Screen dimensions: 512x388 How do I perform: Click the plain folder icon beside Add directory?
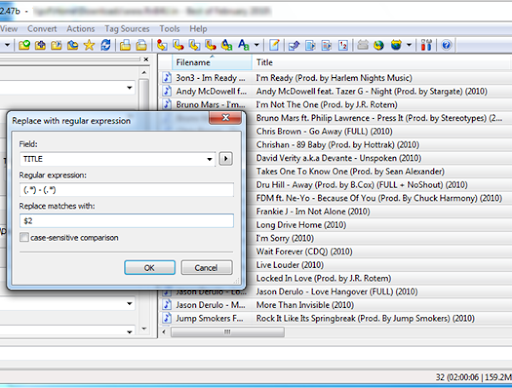tap(56, 45)
